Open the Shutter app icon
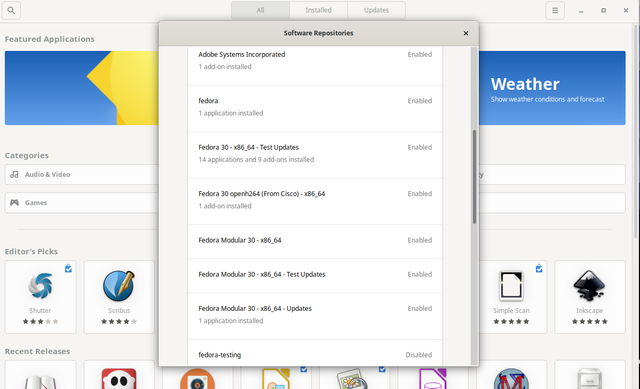This screenshot has height=389, width=640. pos(40,285)
